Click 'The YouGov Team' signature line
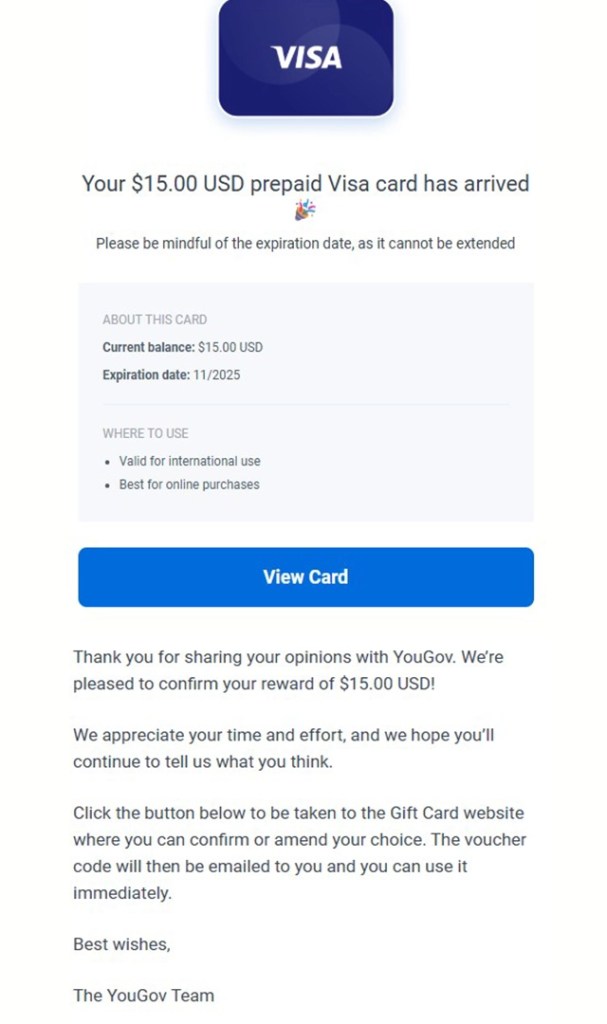607x1024 pixels. pyautogui.click(x=143, y=995)
